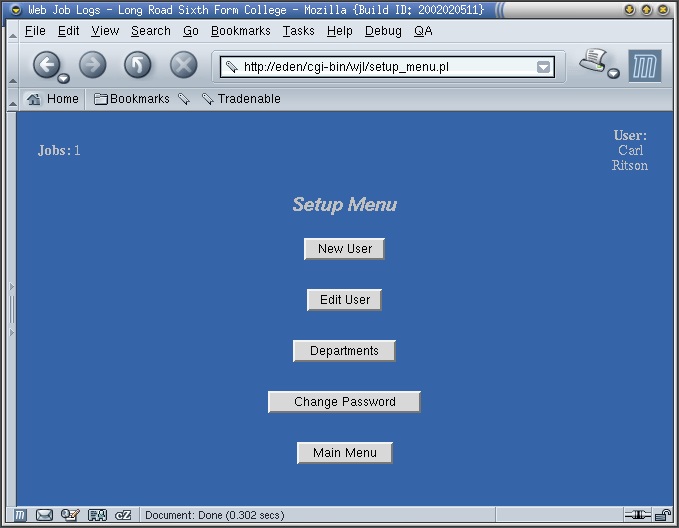Click the unlabeled bookmark icon after Bookmarks
Image resolution: width=679 pixels, height=528 pixels.
coord(184,99)
